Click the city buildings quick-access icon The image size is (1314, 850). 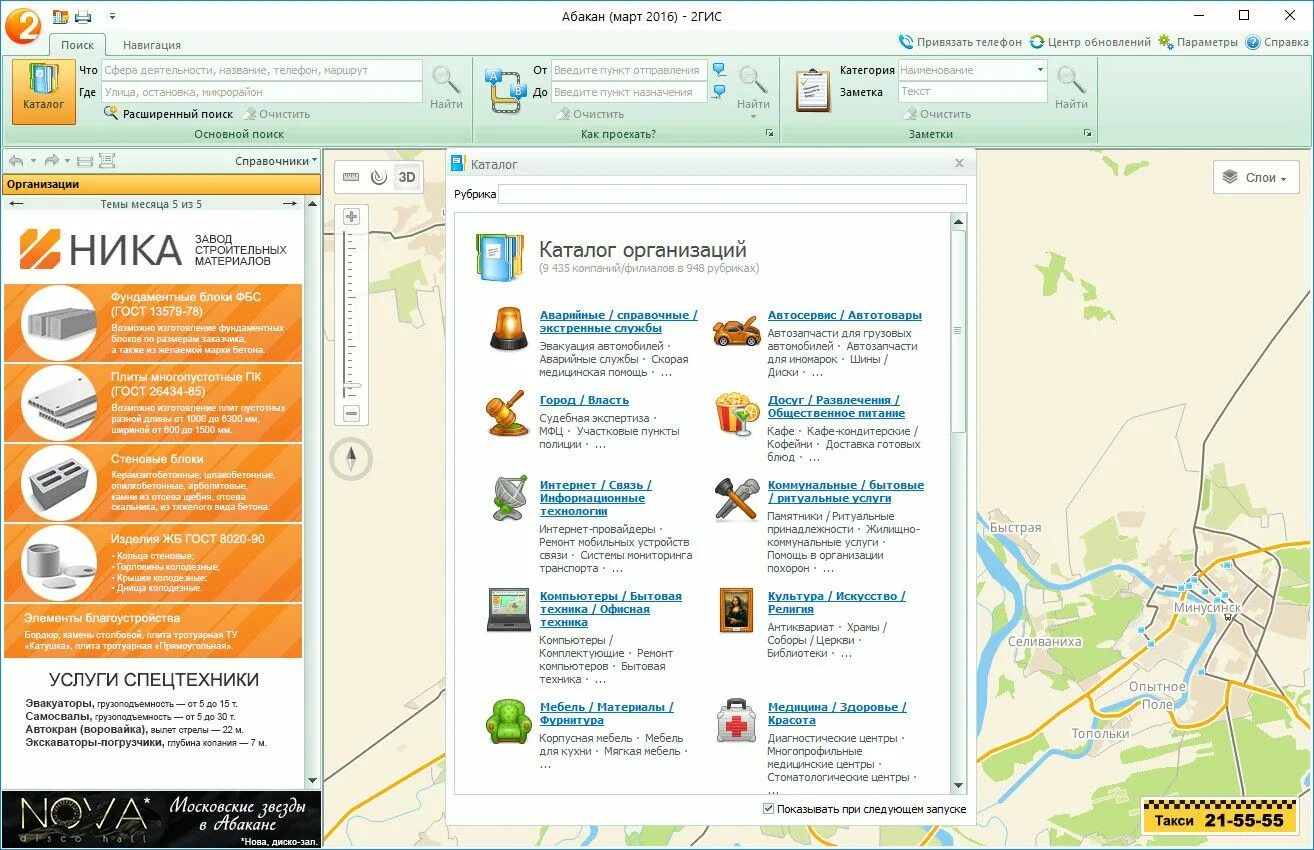tap(61, 16)
